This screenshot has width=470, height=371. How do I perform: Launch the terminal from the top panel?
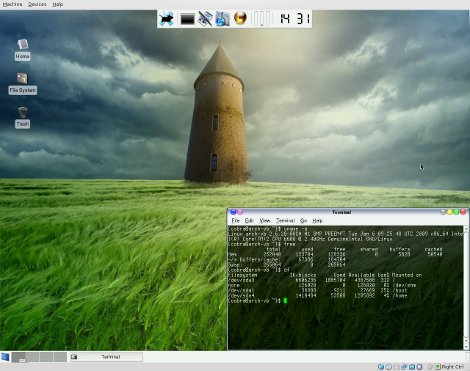point(187,19)
